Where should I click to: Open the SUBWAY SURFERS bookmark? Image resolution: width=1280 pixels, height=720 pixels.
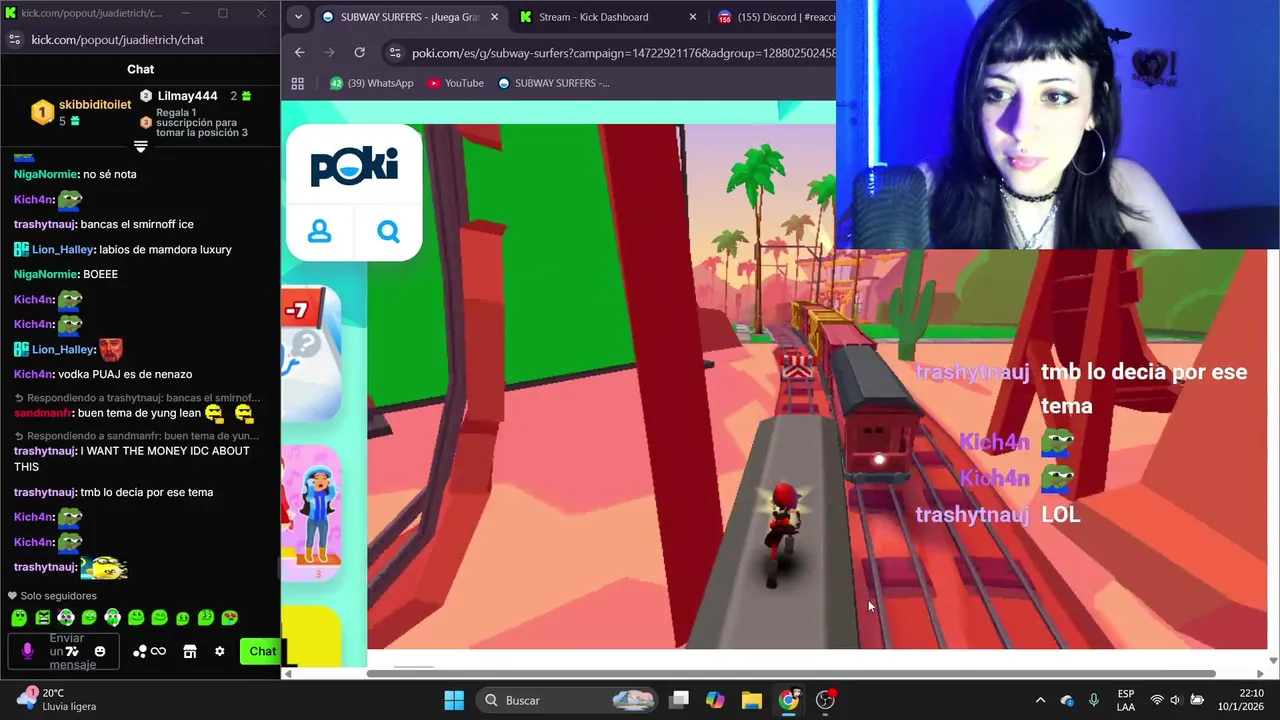click(x=554, y=83)
